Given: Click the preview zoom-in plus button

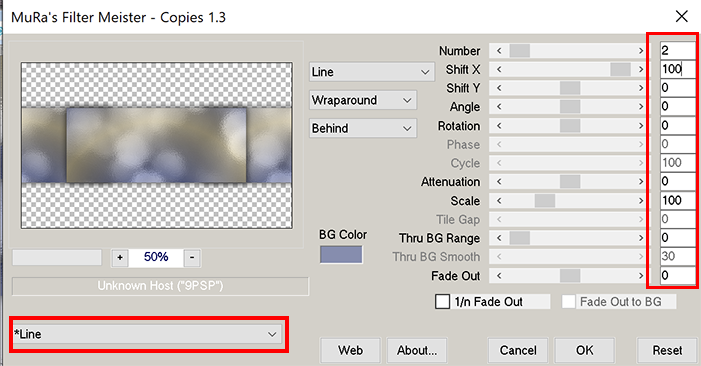Looking at the screenshot, I should [x=120, y=257].
